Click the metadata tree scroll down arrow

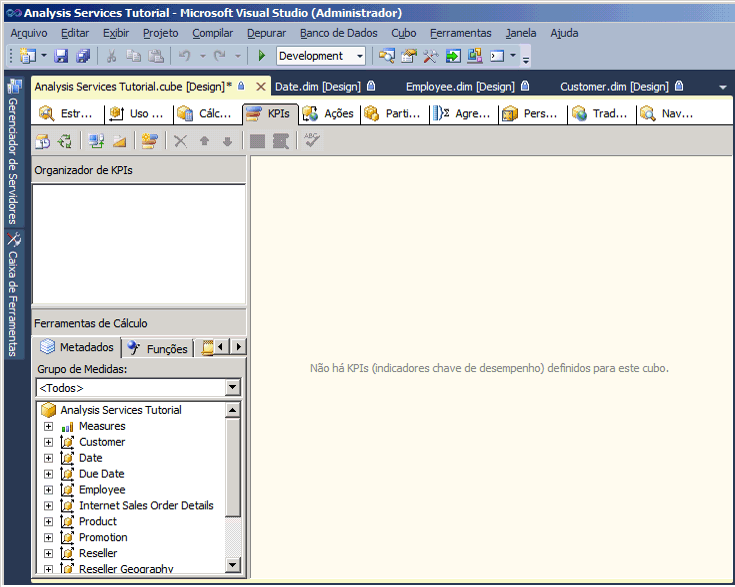[x=233, y=565]
